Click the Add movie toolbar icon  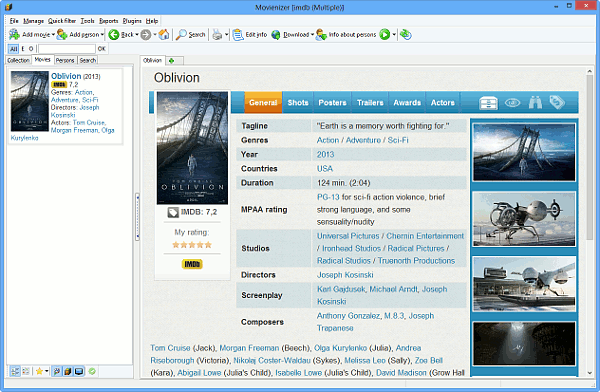[14, 34]
